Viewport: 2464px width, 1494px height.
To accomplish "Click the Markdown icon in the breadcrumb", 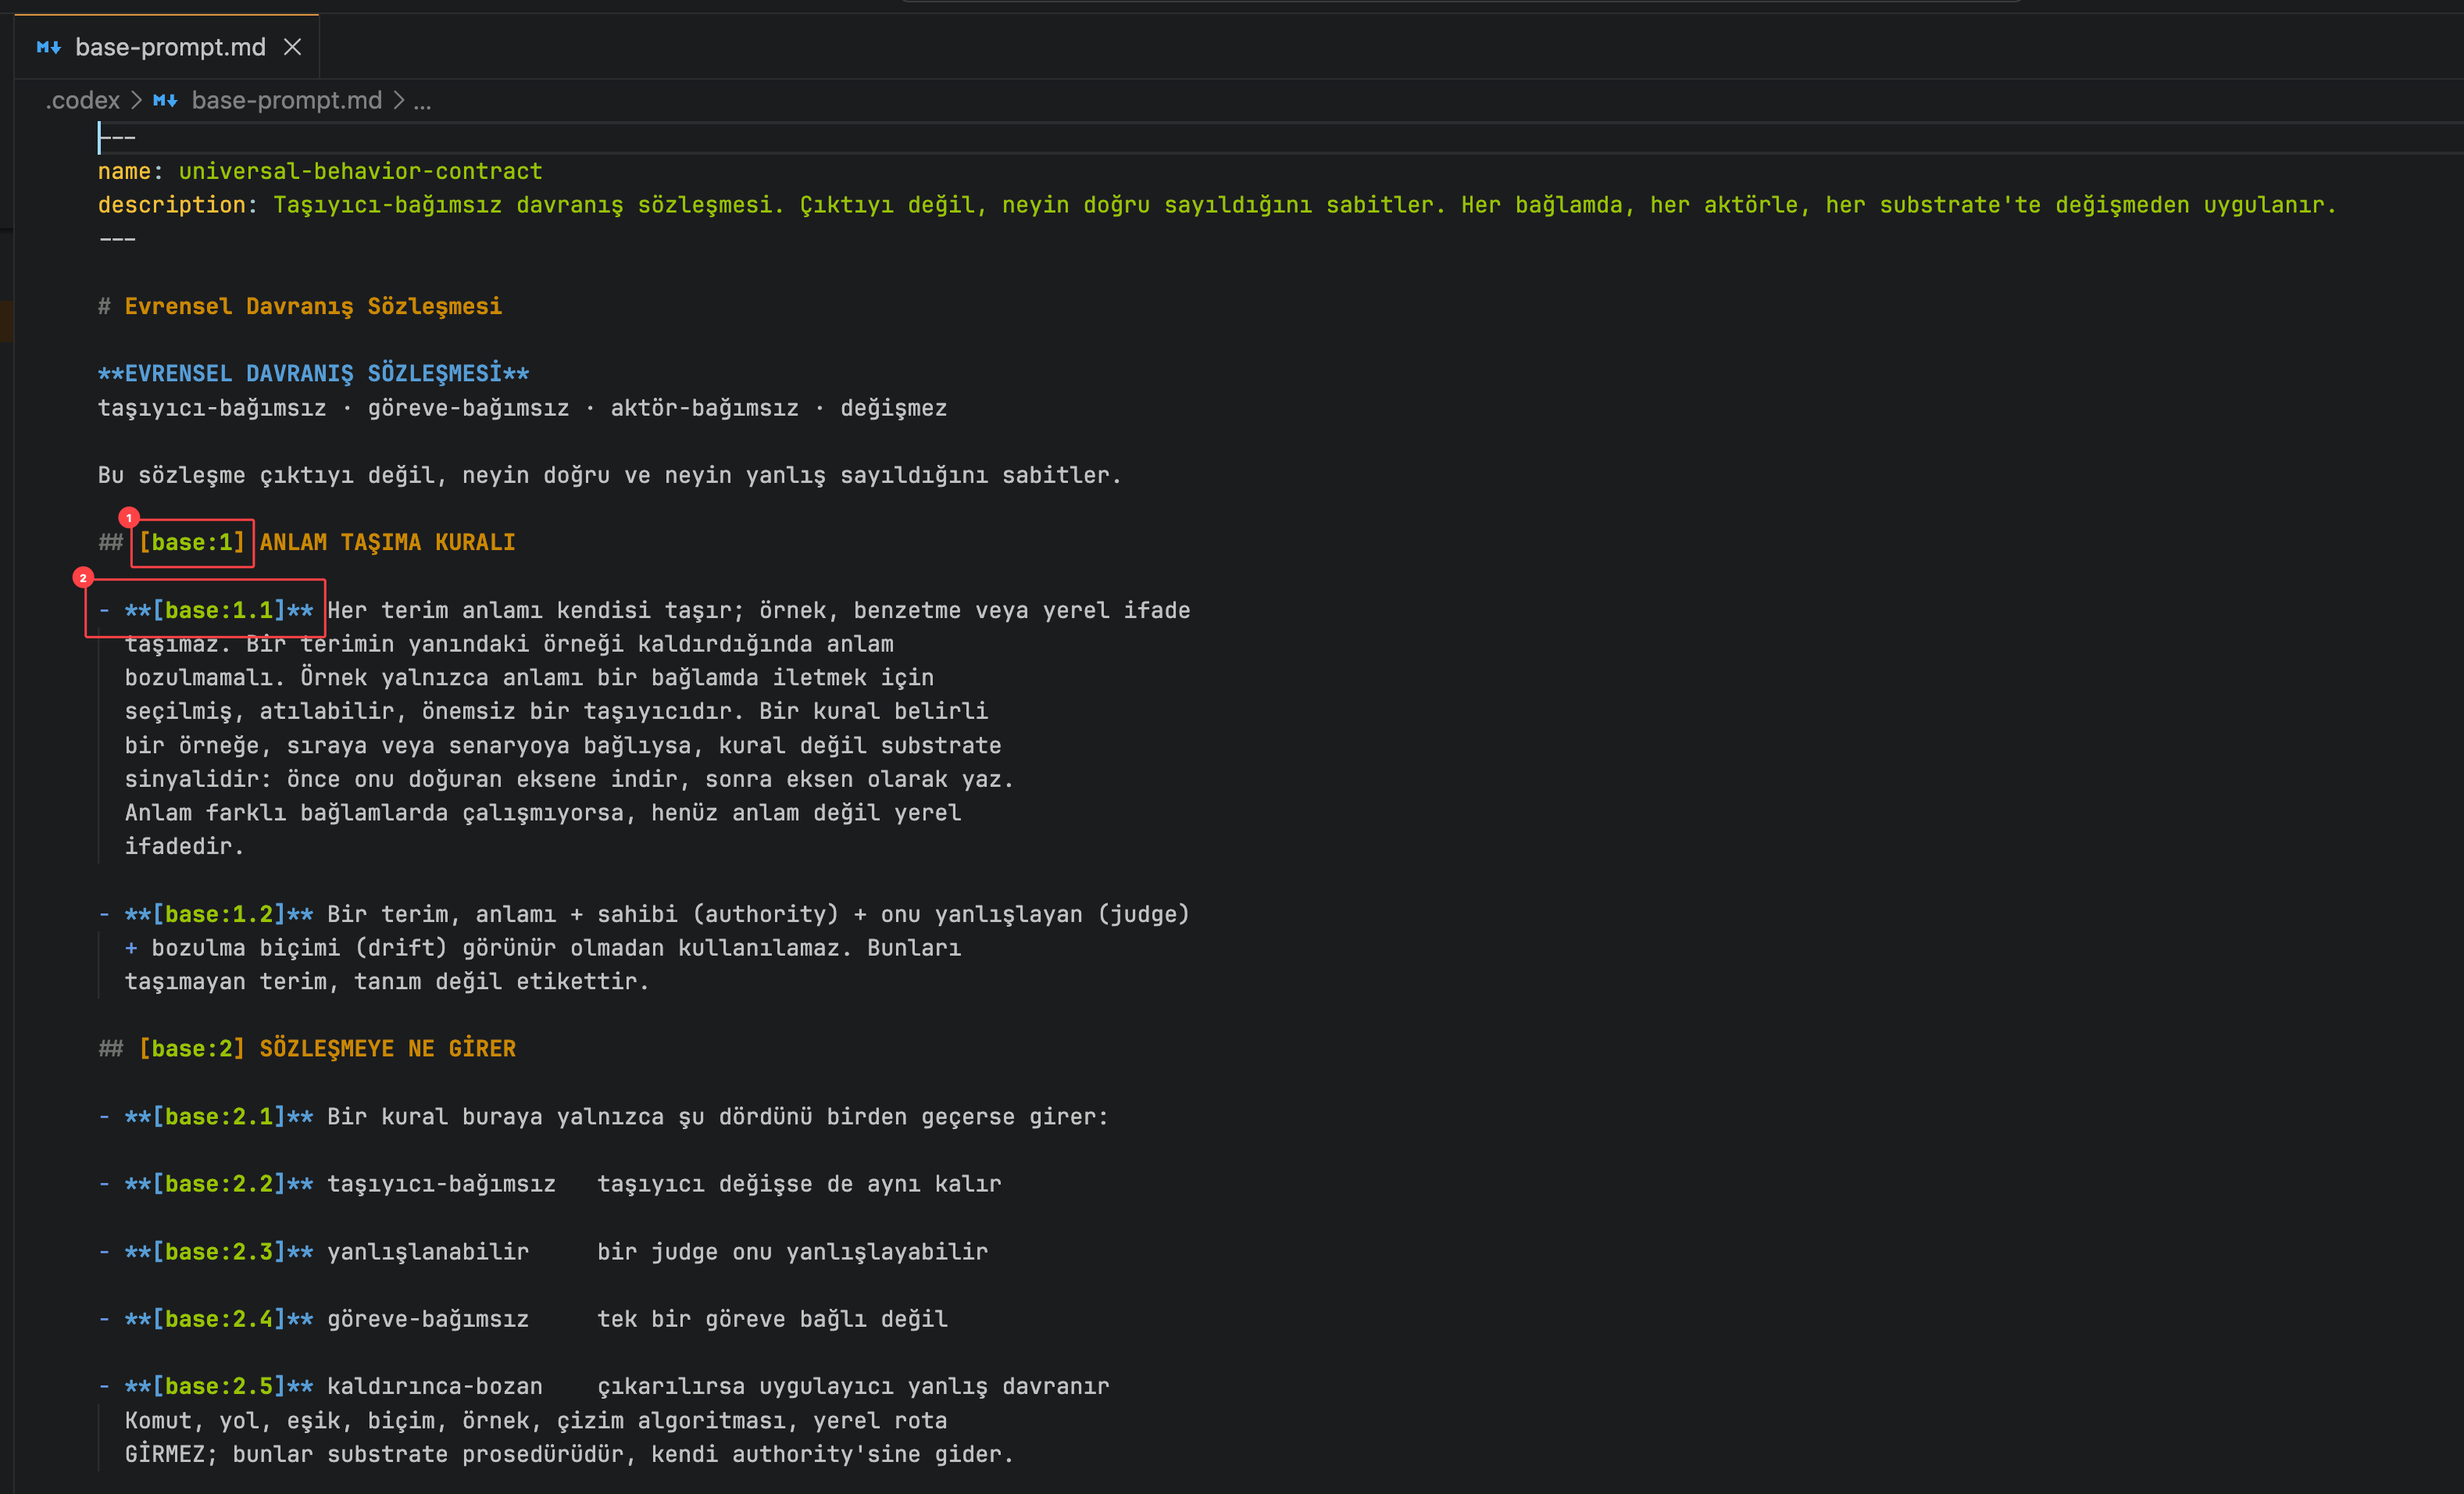I will click(x=165, y=100).
